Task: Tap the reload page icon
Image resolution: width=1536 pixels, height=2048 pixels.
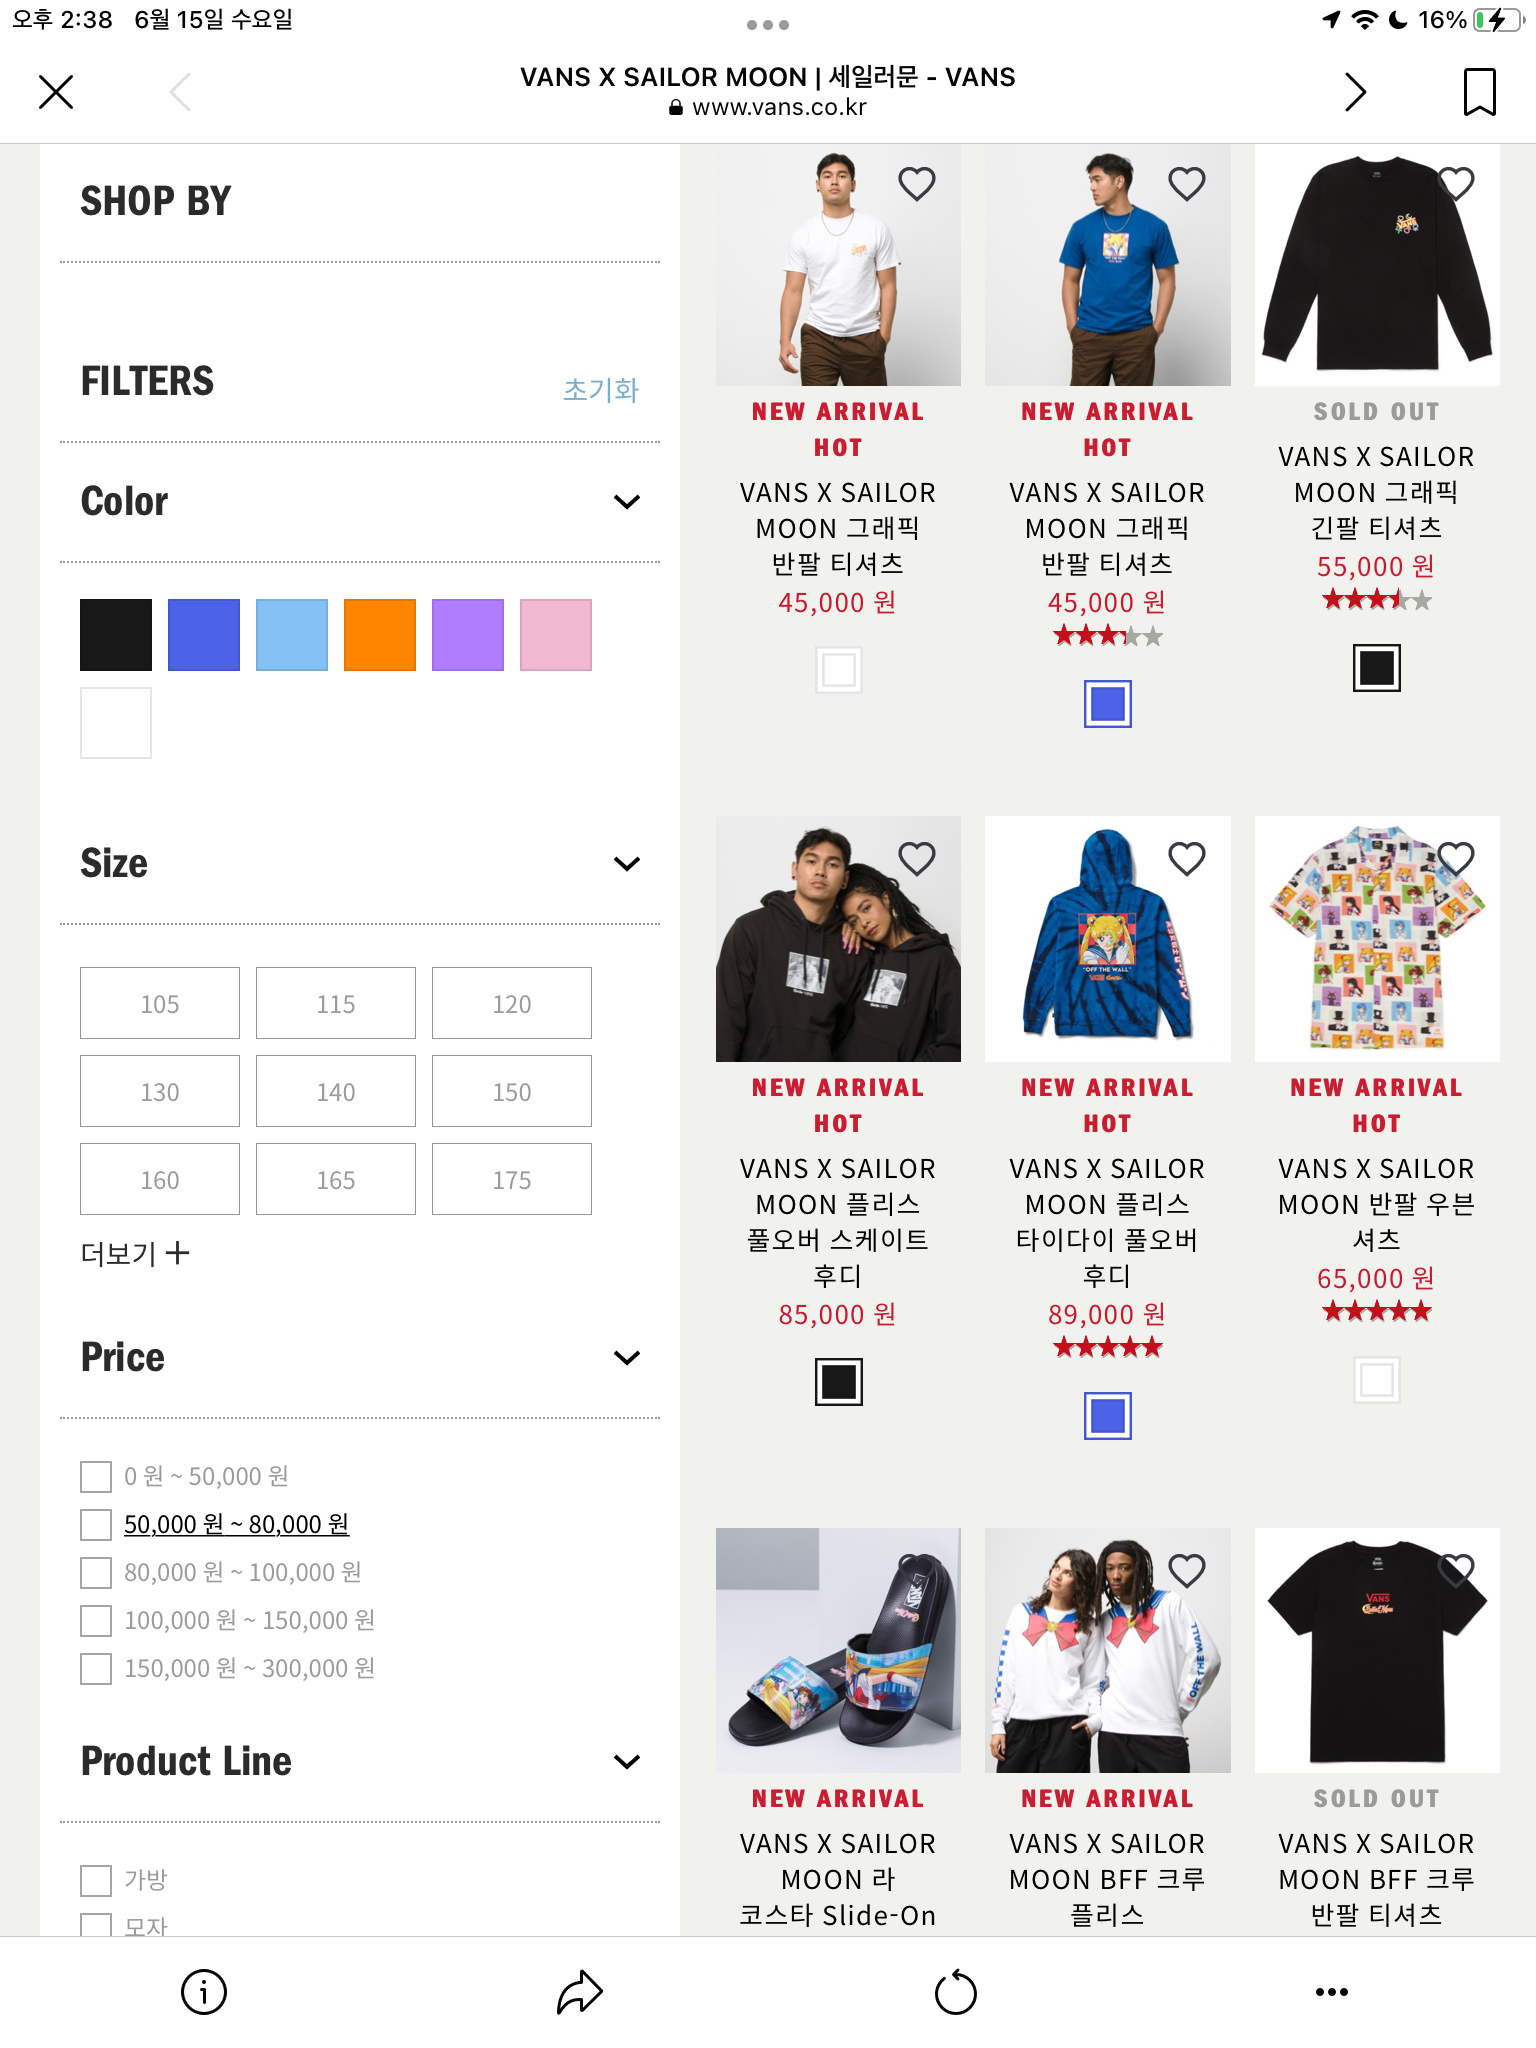Action: (955, 1992)
